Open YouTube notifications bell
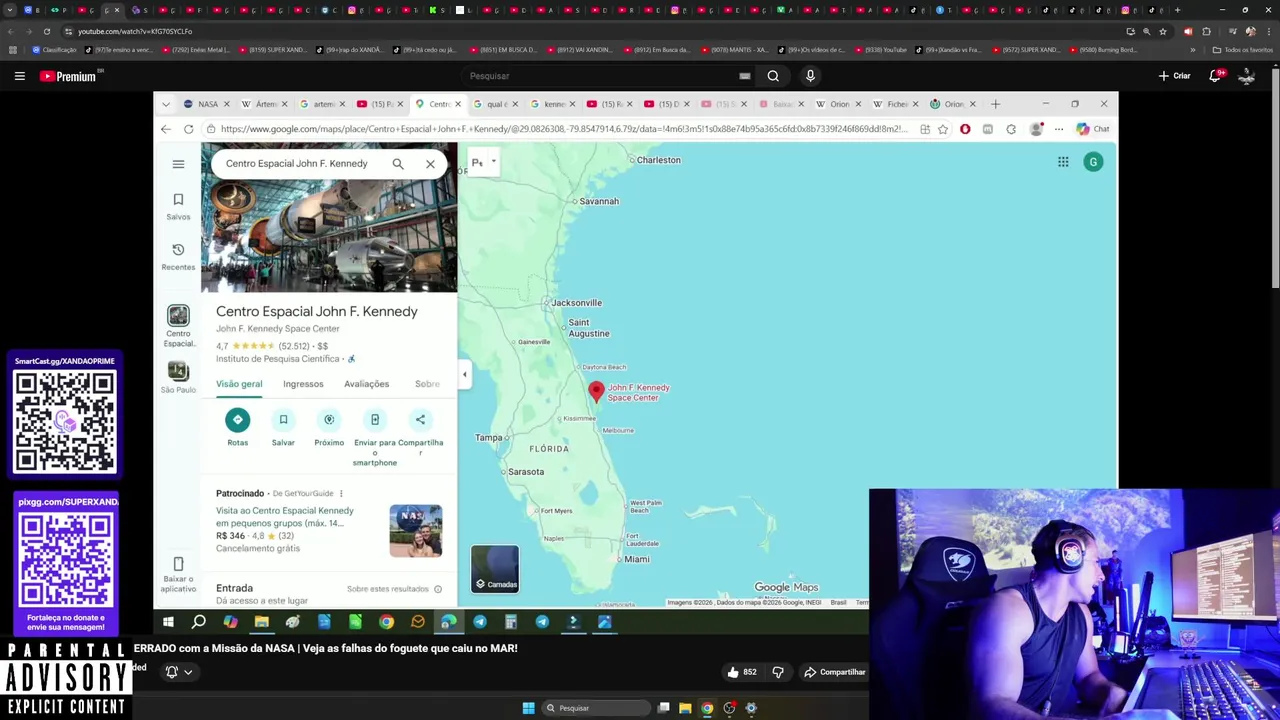Viewport: 1280px width, 720px height. tap(1216, 76)
